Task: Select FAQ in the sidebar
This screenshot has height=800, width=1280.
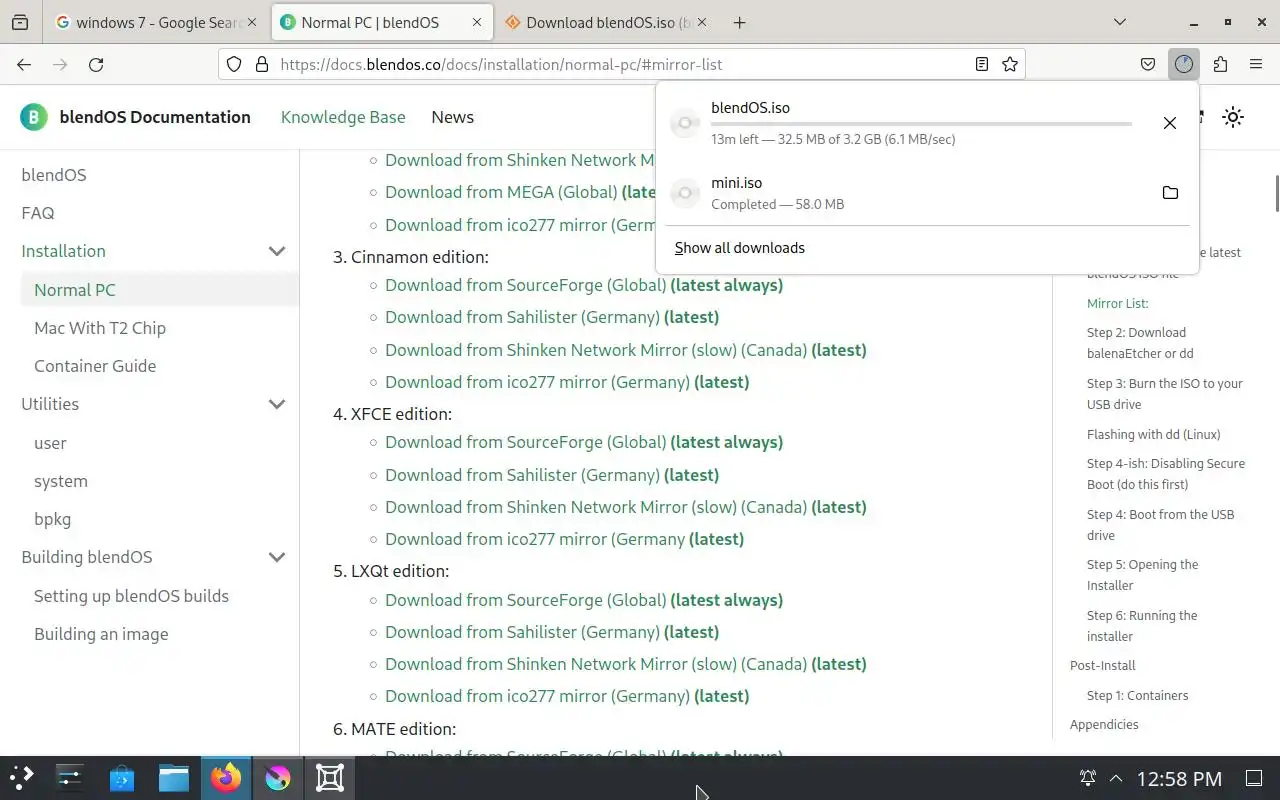Action: (x=38, y=213)
